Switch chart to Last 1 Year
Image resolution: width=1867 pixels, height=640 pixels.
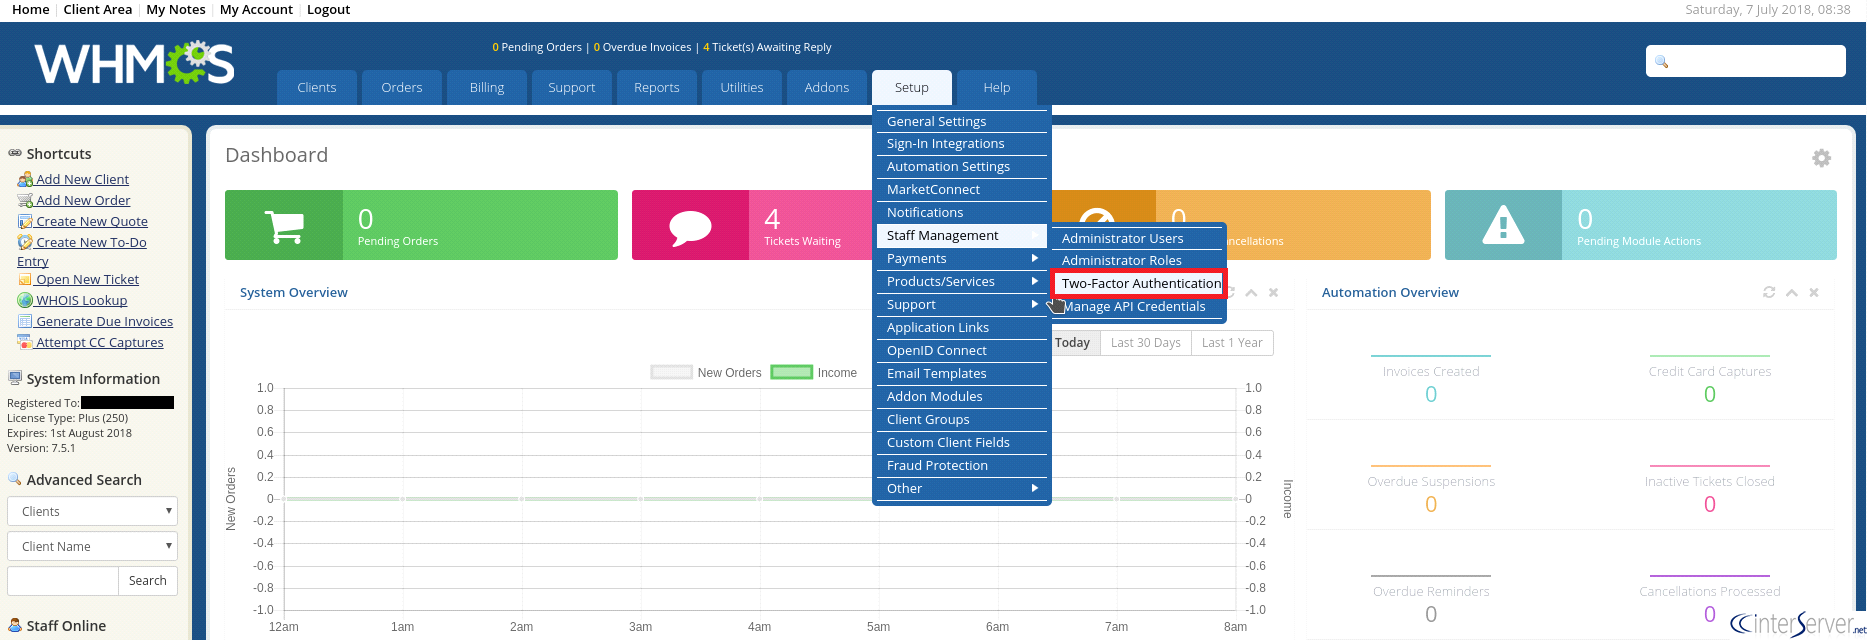[x=1232, y=343]
